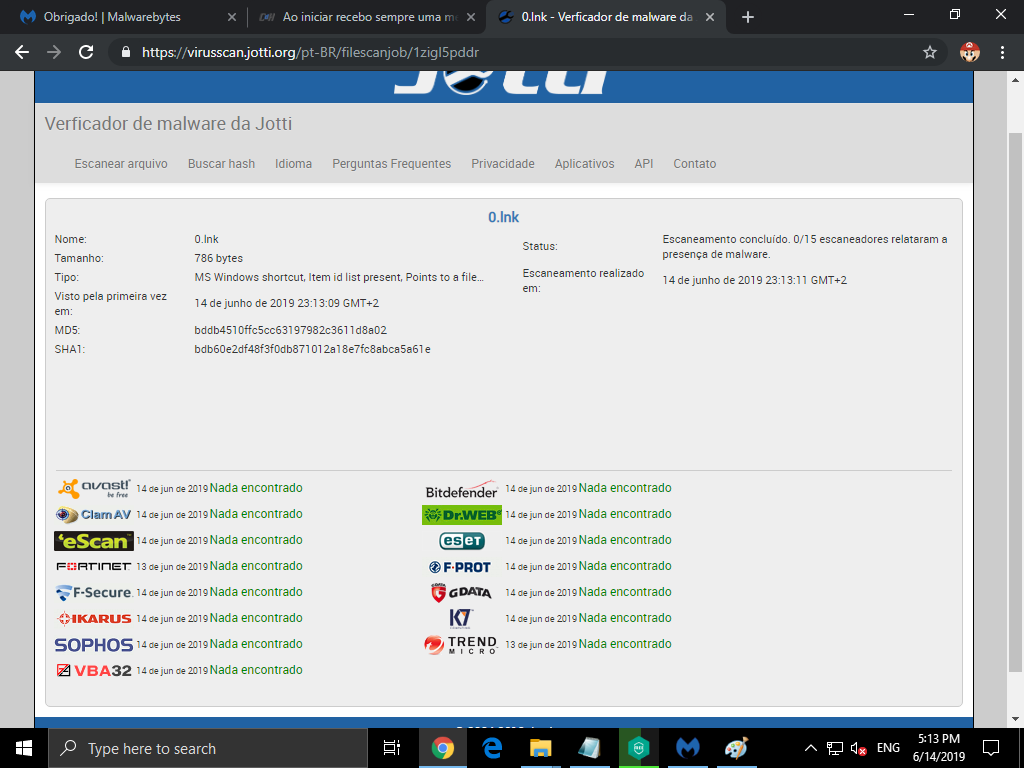View site security info via padlock icon
This screenshot has width=1024, height=768.
click(126, 52)
